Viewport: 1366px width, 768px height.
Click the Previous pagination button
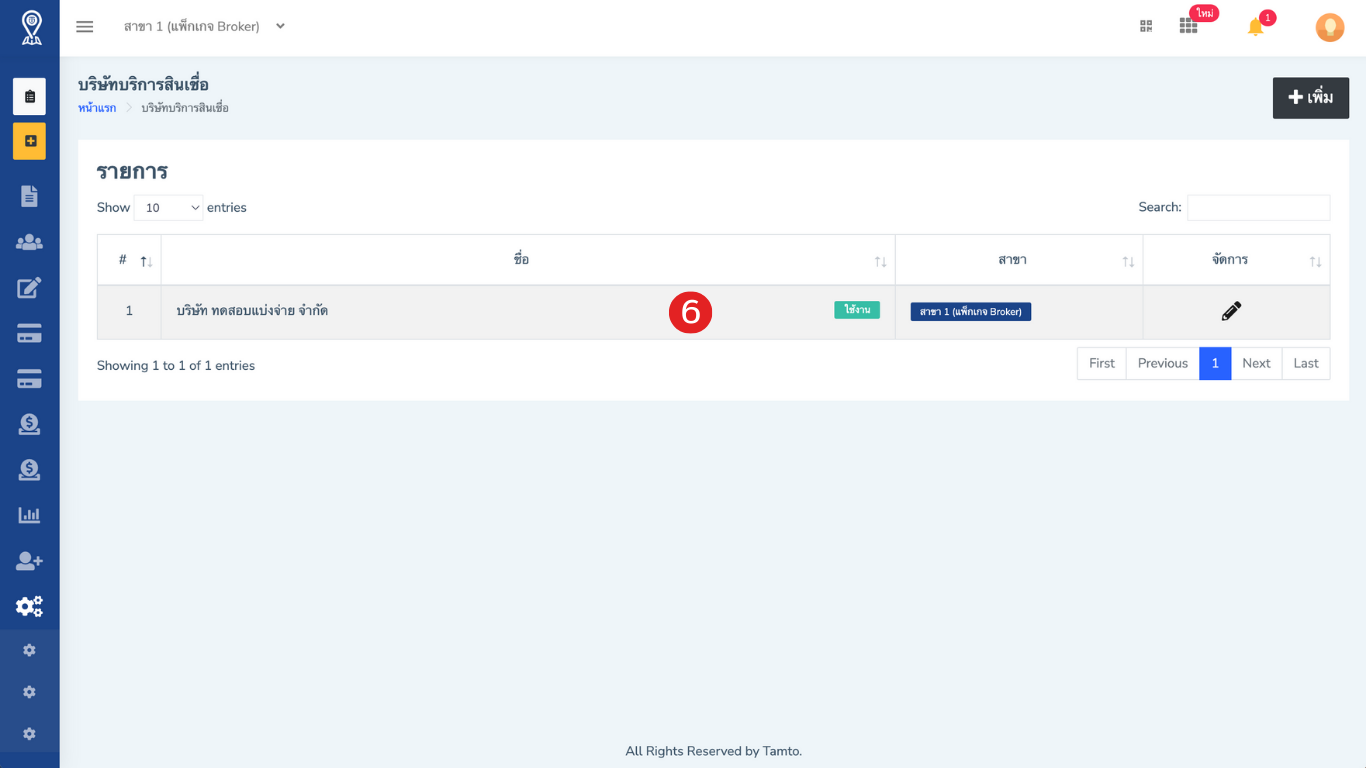tap(1163, 363)
